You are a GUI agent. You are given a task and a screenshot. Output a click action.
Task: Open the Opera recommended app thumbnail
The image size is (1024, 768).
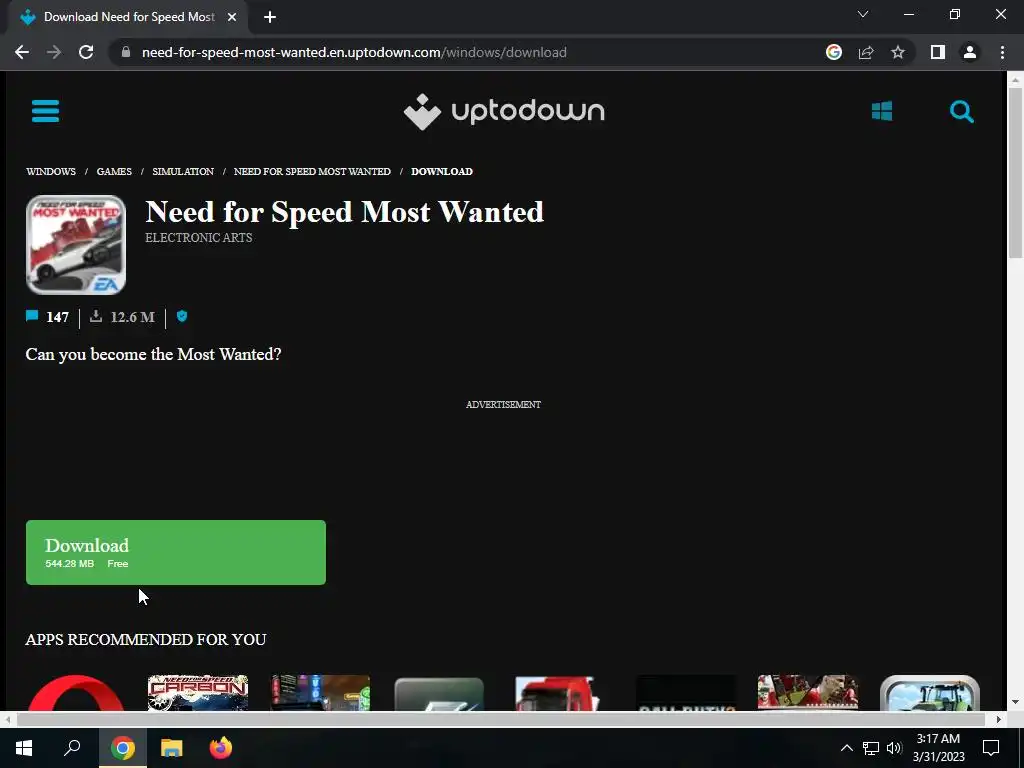pos(76,693)
